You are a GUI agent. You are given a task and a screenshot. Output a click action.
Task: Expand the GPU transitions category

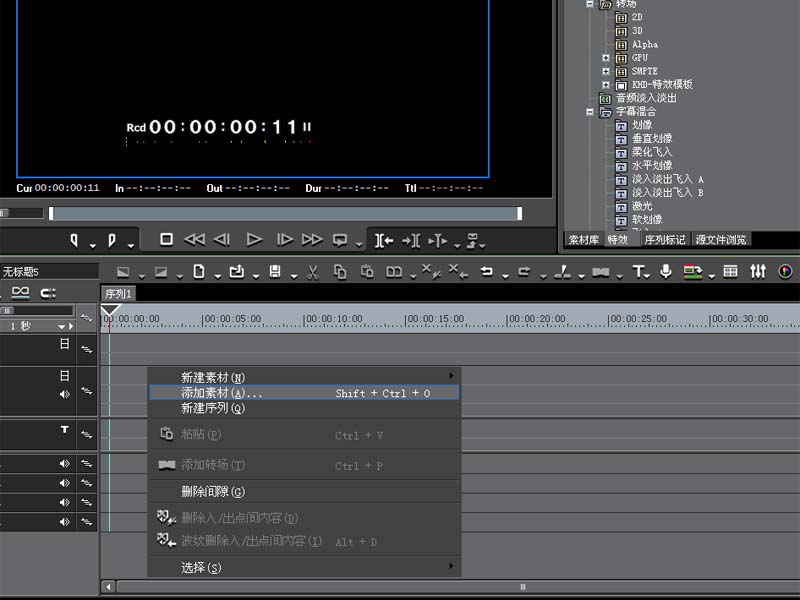click(x=605, y=57)
